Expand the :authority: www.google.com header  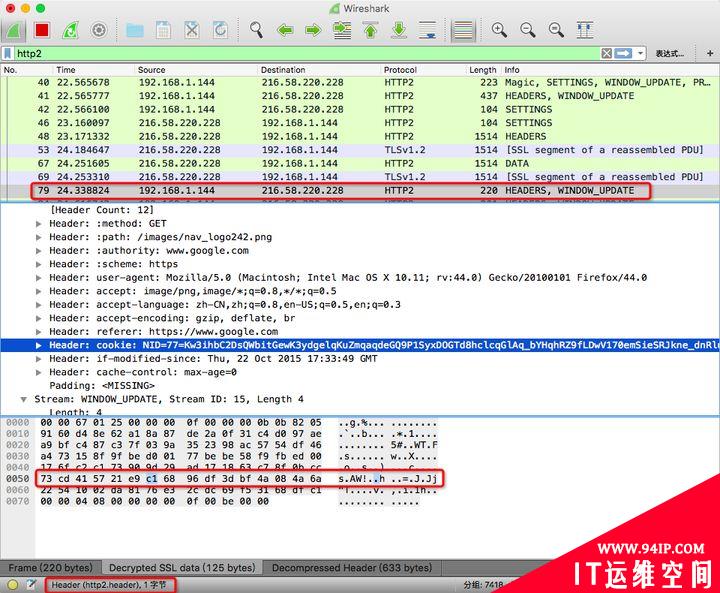tap(39, 251)
